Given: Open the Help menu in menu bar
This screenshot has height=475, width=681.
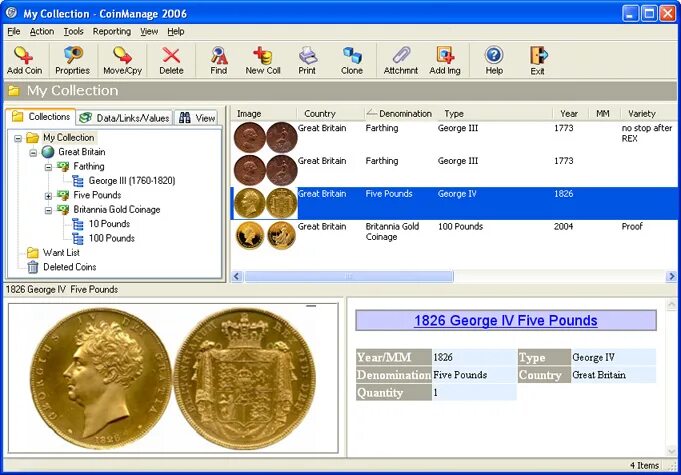Looking at the screenshot, I should (x=176, y=31).
